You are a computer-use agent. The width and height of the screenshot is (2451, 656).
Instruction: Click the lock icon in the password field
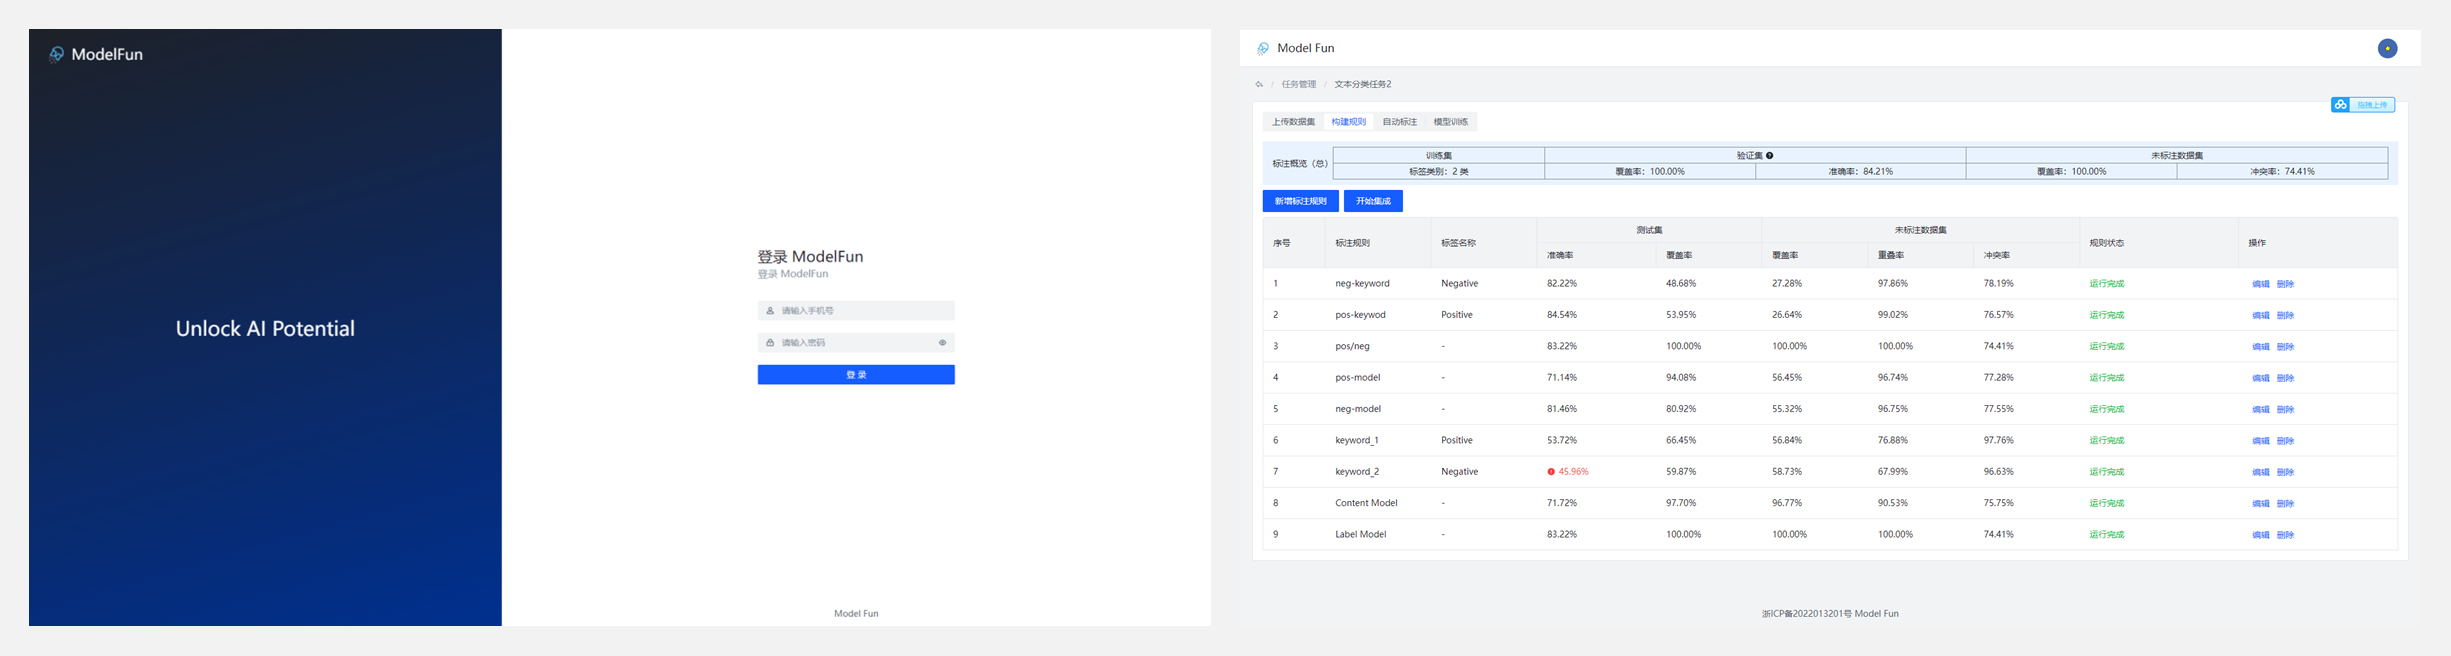[770, 343]
